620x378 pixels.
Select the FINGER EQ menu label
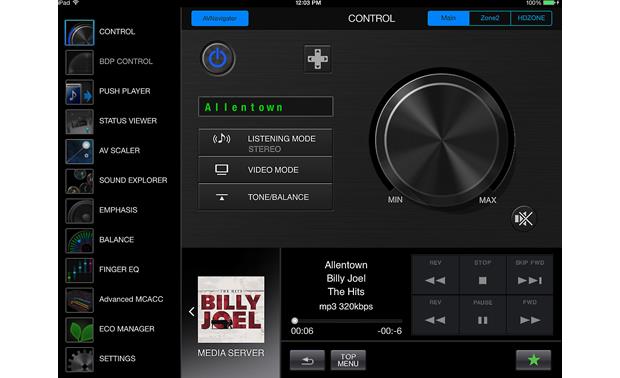point(119,269)
